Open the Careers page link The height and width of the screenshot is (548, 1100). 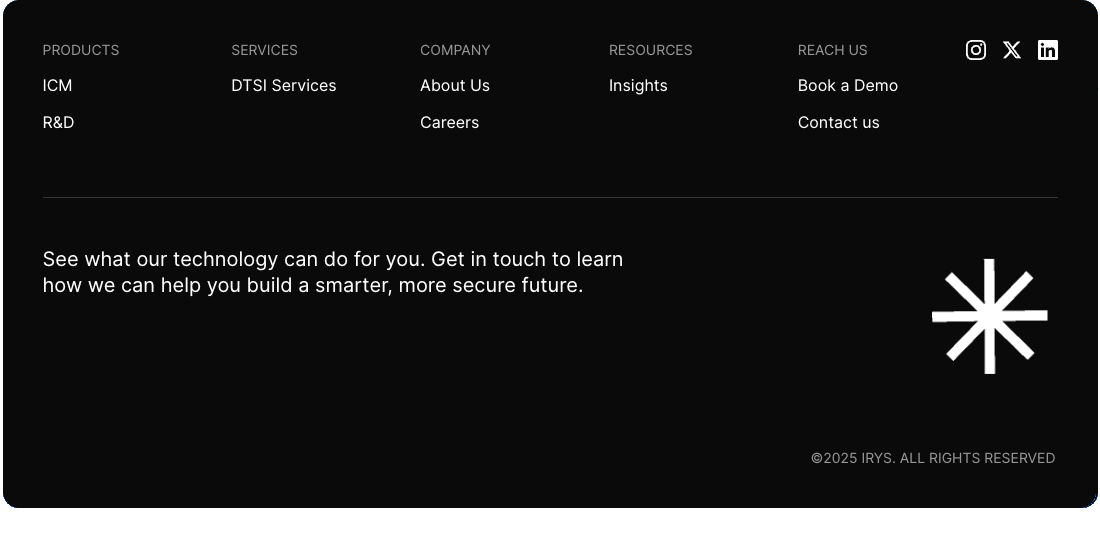tap(449, 123)
